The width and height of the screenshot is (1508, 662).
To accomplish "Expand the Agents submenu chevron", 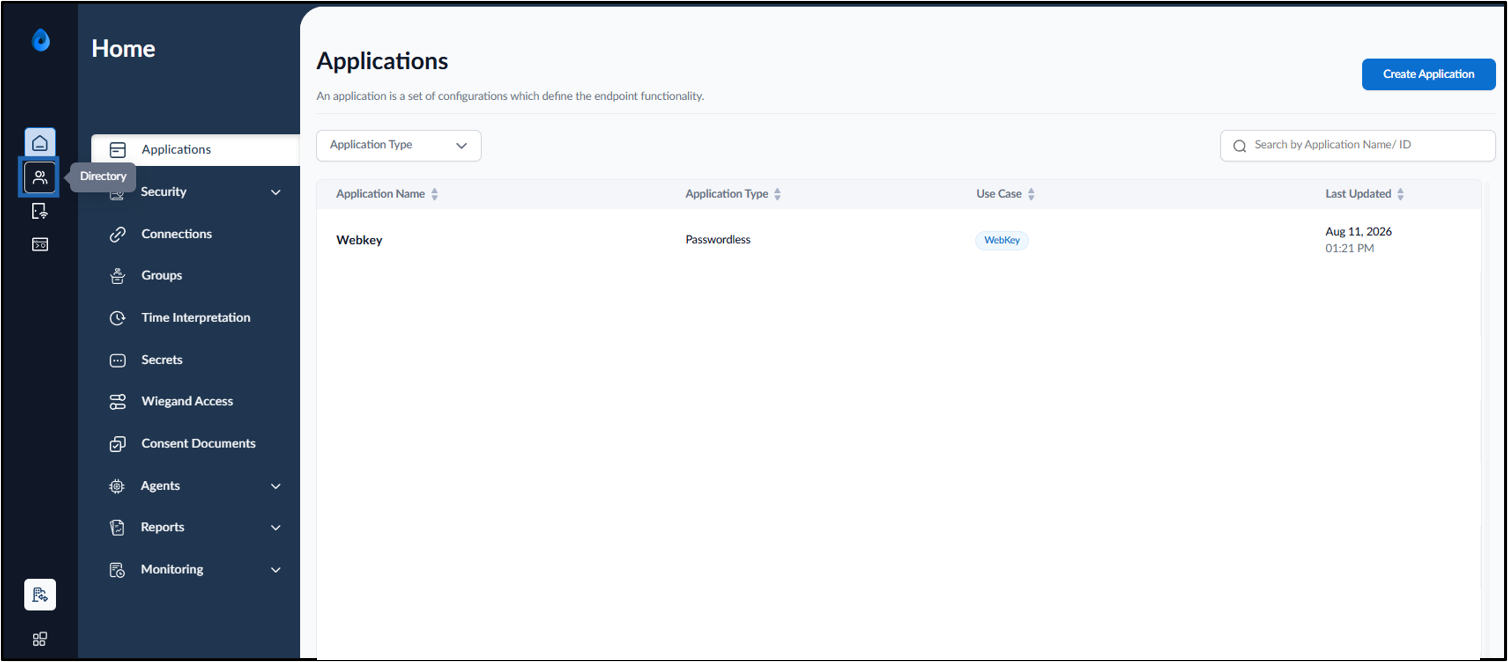I will tap(276, 486).
